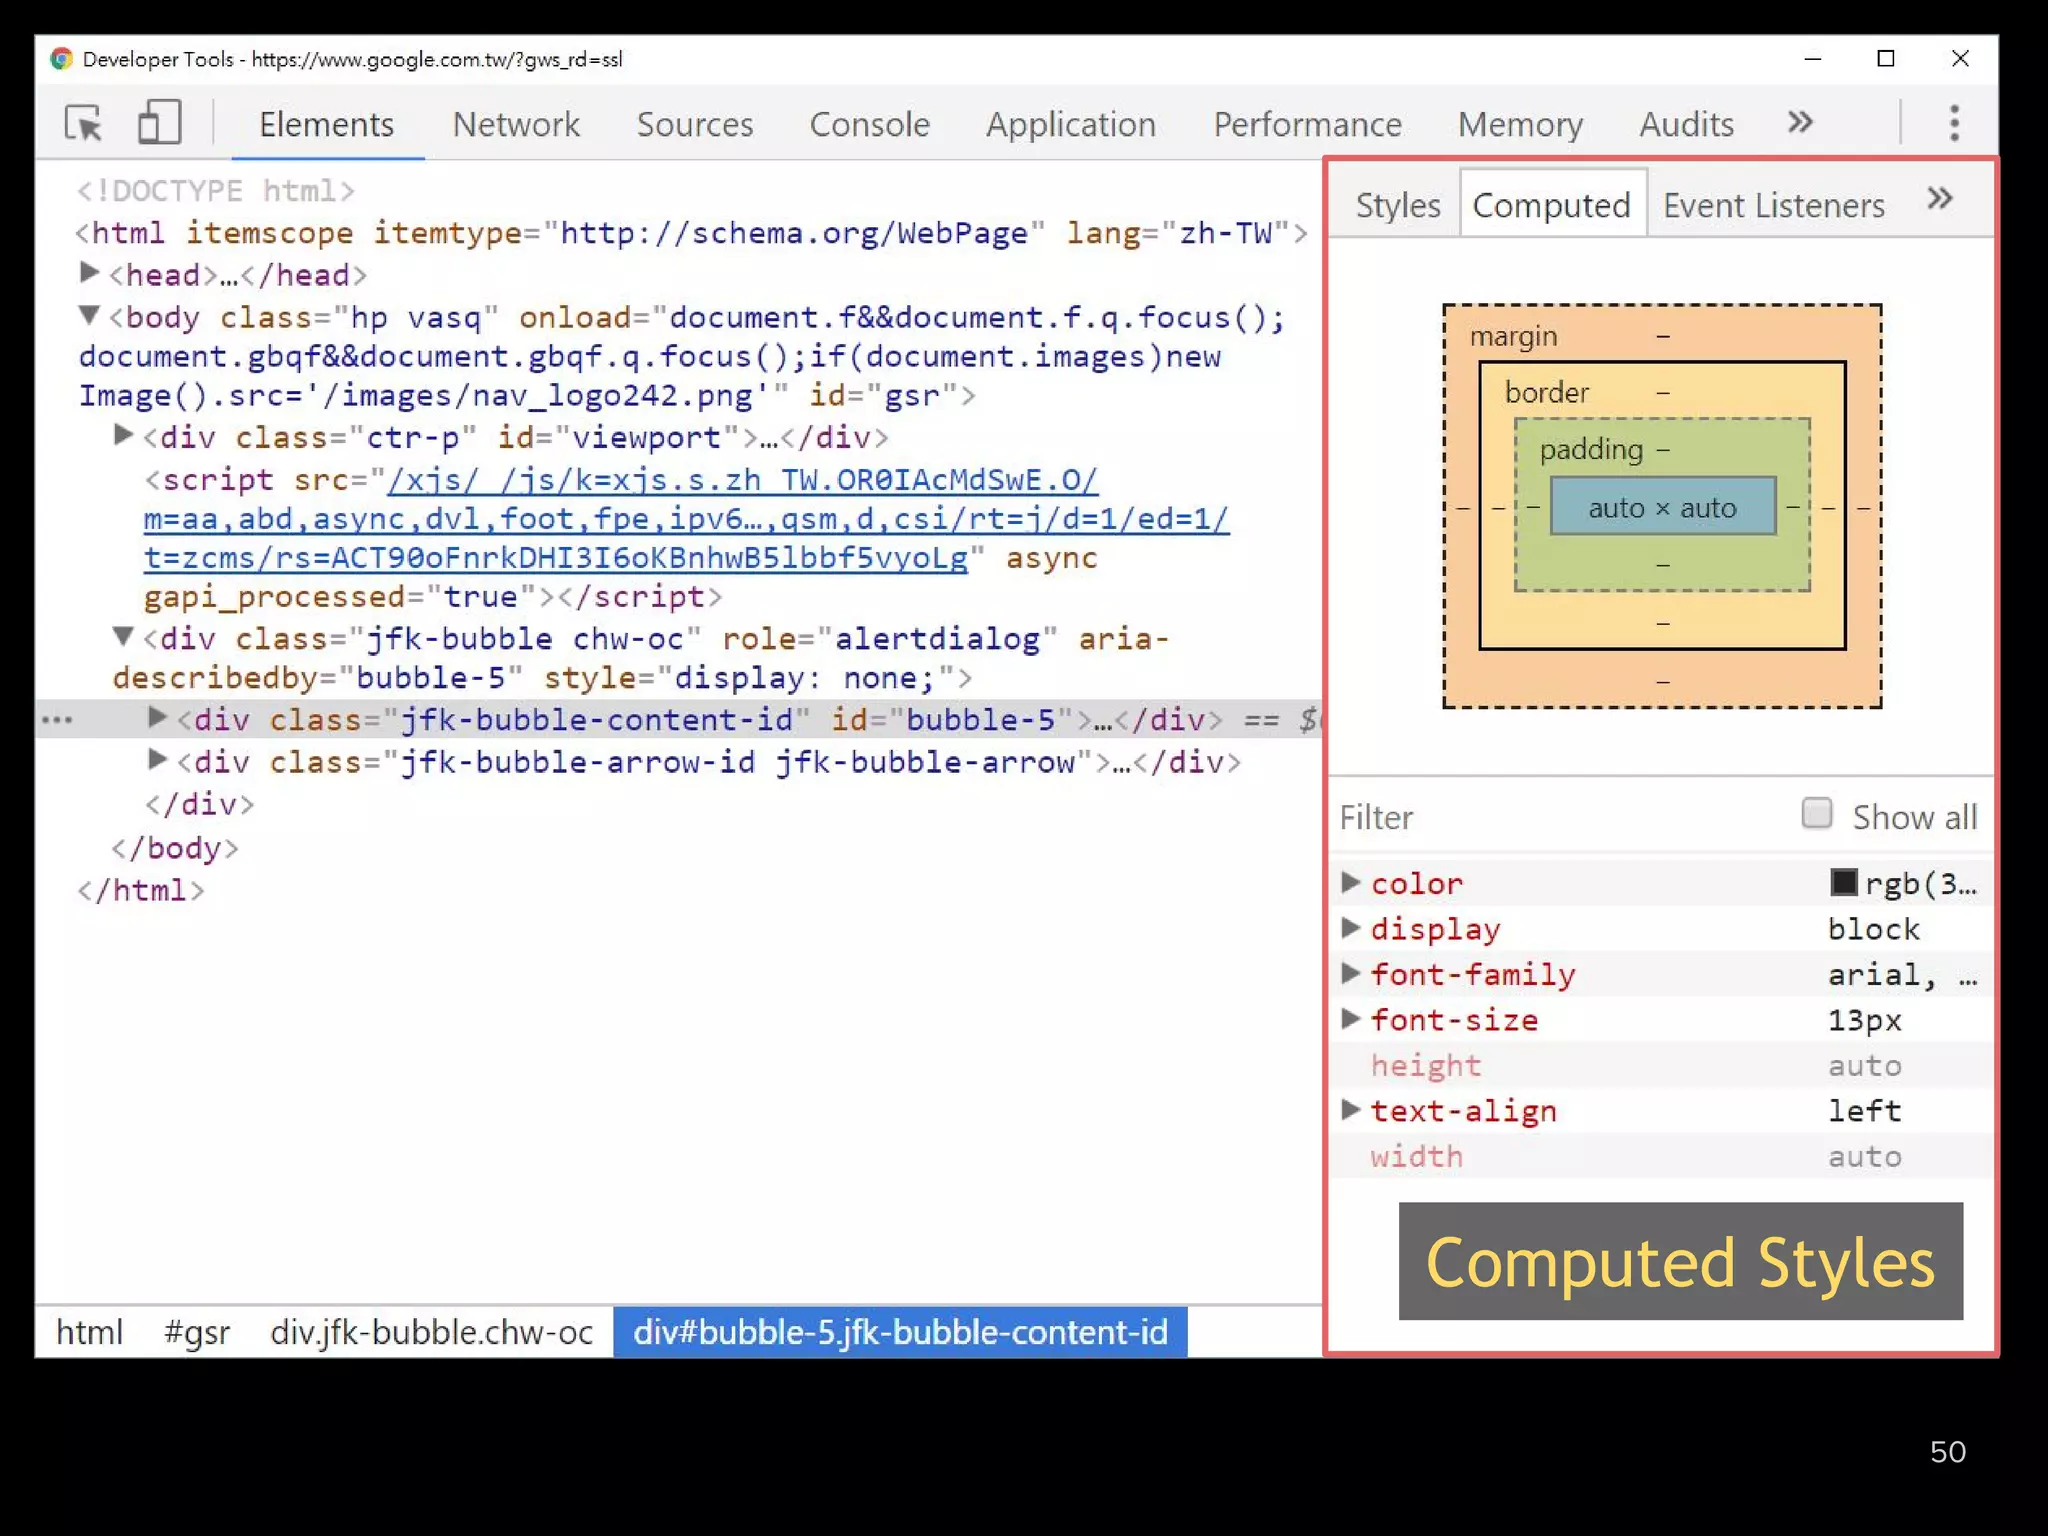Enable the Show all checkbox
Screen dimensions: 2048x1536
click(x=1816, y=814)
